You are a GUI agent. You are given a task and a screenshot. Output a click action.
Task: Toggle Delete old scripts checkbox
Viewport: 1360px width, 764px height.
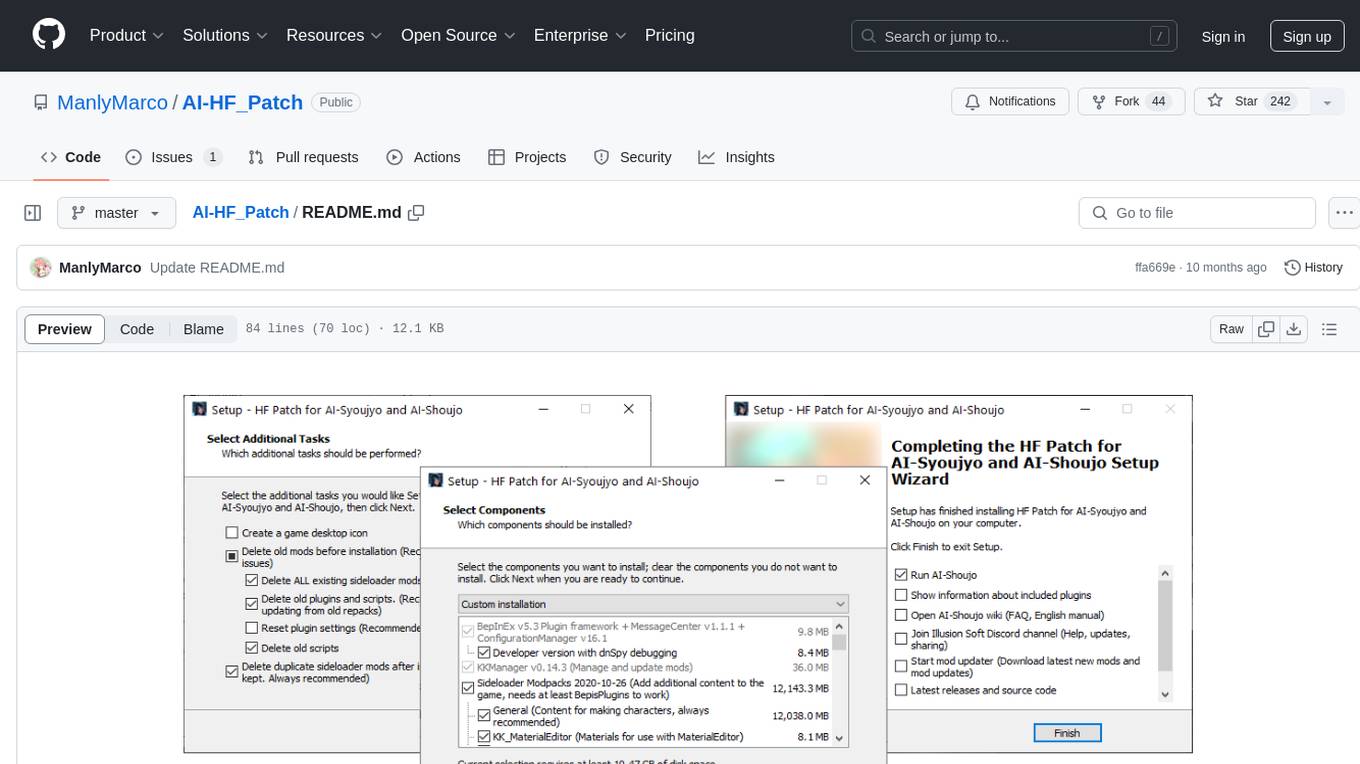(x=252, y=648)
